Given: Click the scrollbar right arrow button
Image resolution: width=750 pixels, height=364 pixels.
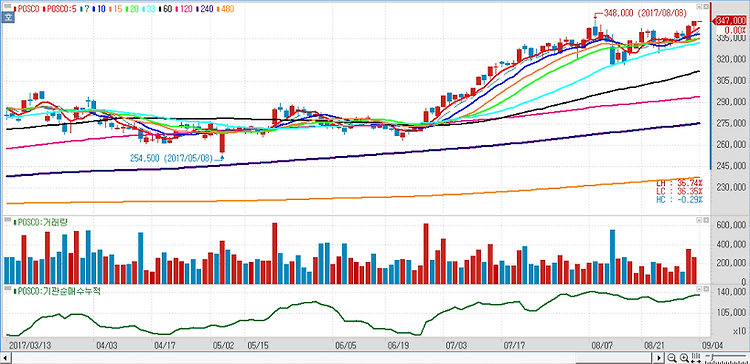Looking at the screenshot, I should point(659,358).
